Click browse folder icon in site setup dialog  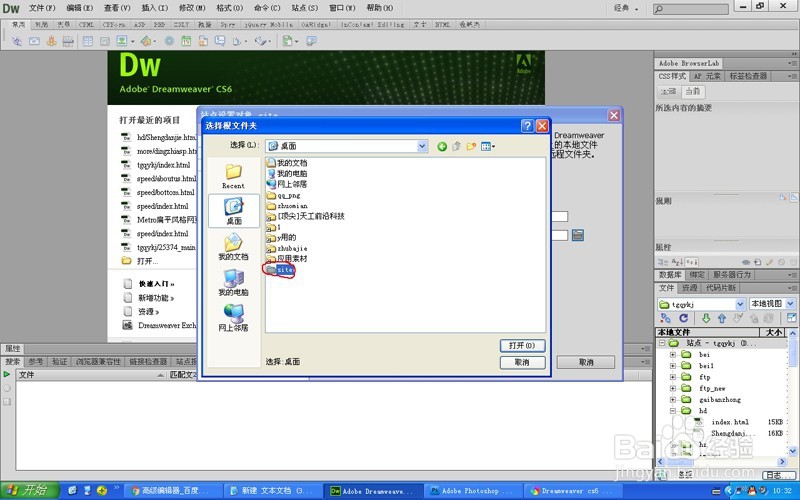point(578,235)
